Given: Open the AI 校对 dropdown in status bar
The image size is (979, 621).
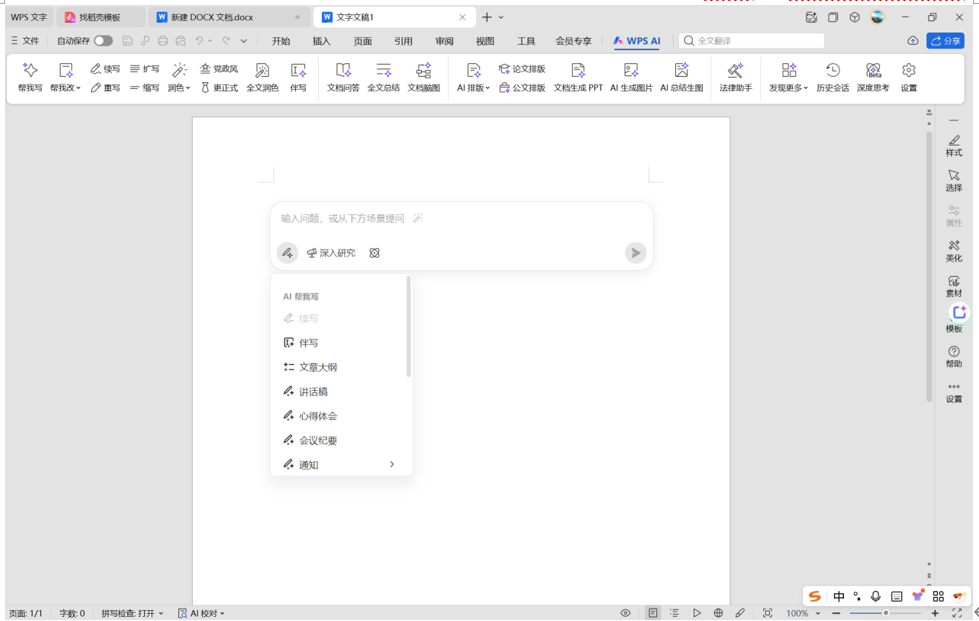Looking at the screenshot, I should [x=201, y=614].
